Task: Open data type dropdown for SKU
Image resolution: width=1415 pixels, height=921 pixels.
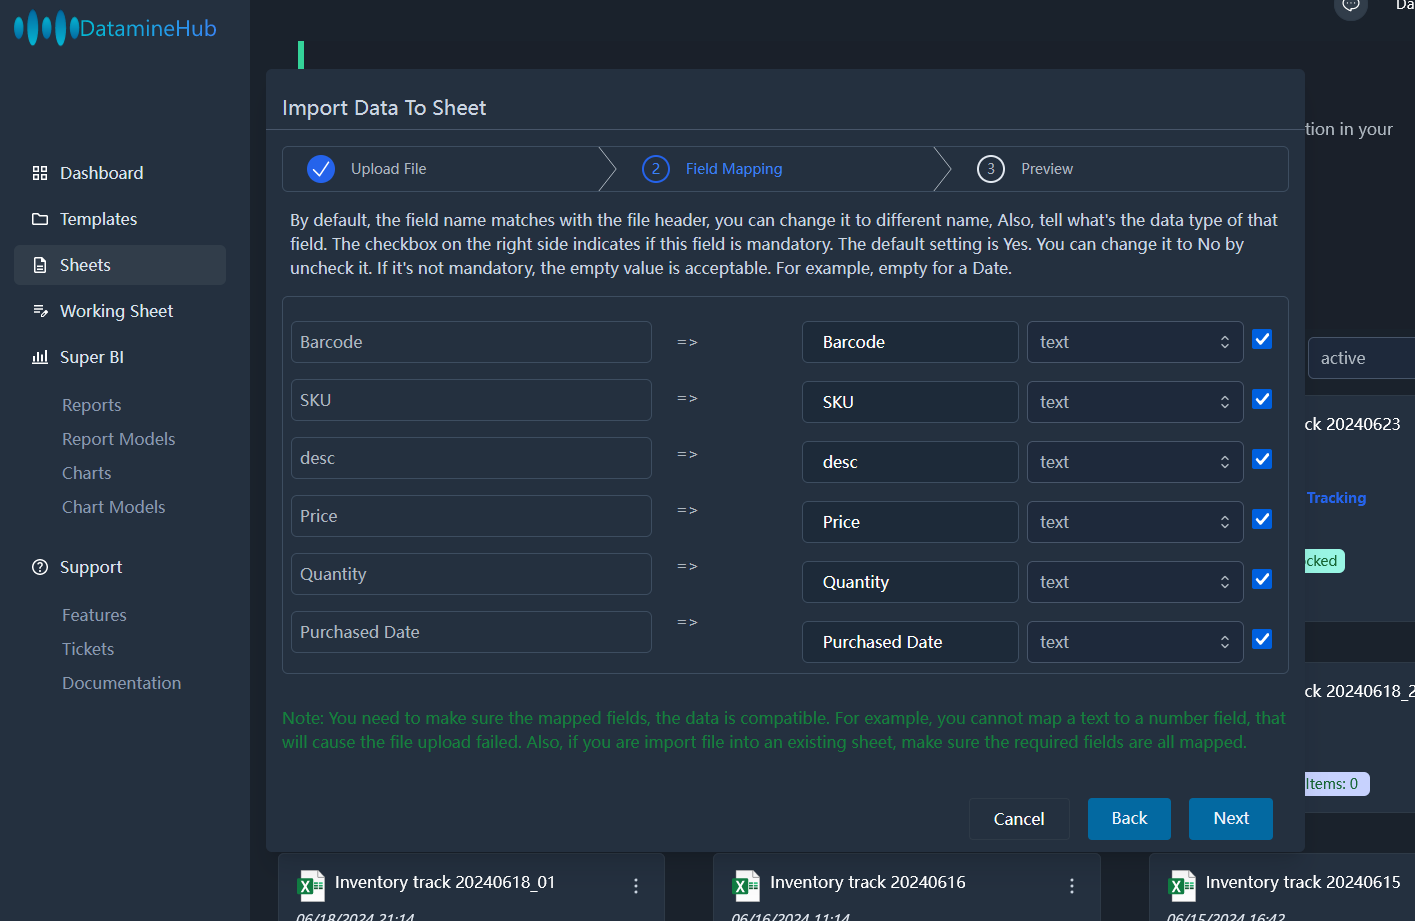Action: 1135,402
